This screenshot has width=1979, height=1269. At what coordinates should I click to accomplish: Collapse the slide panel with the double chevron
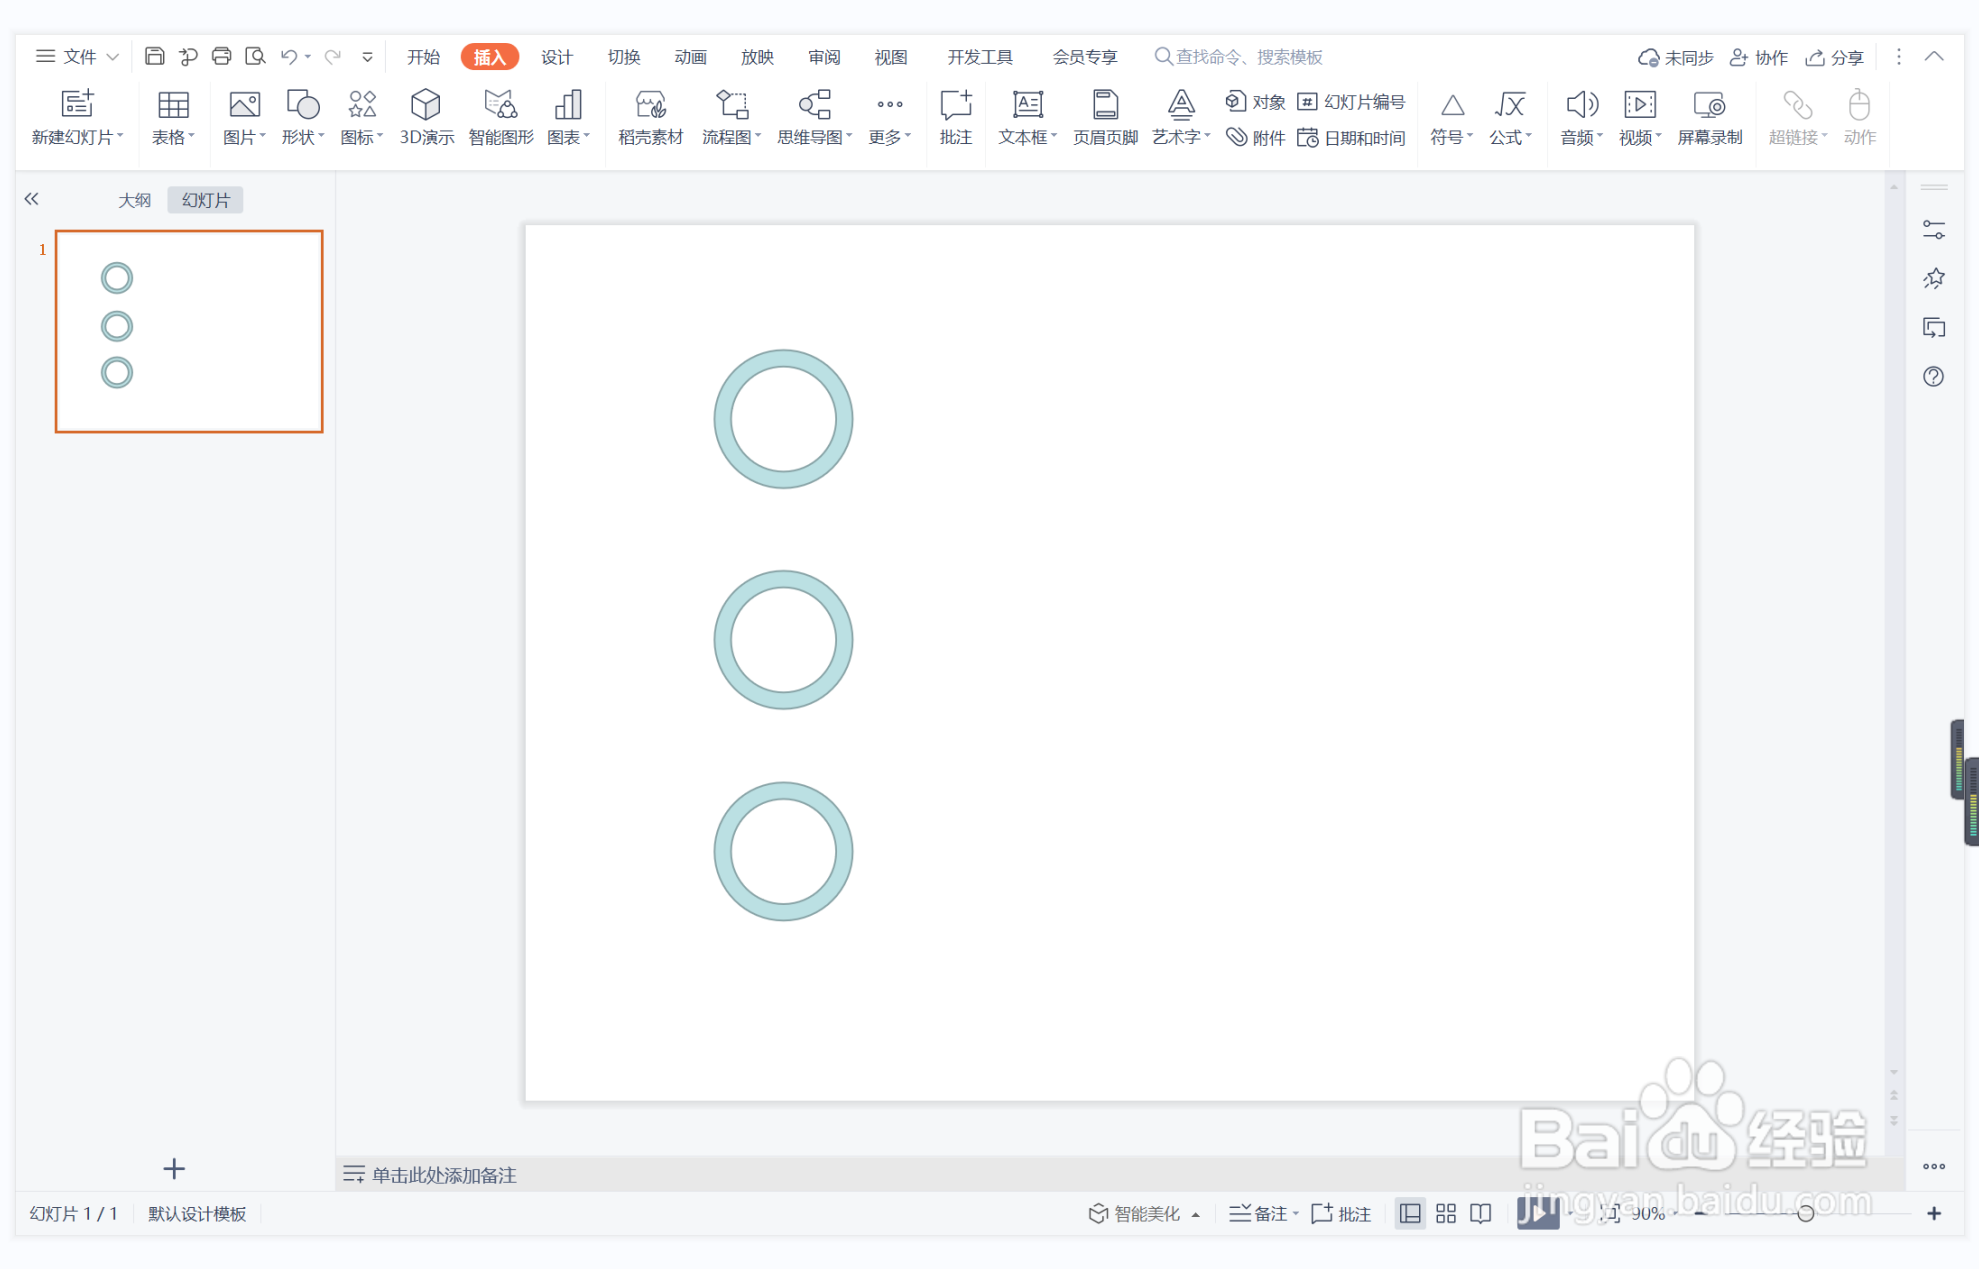click(32, 199)
